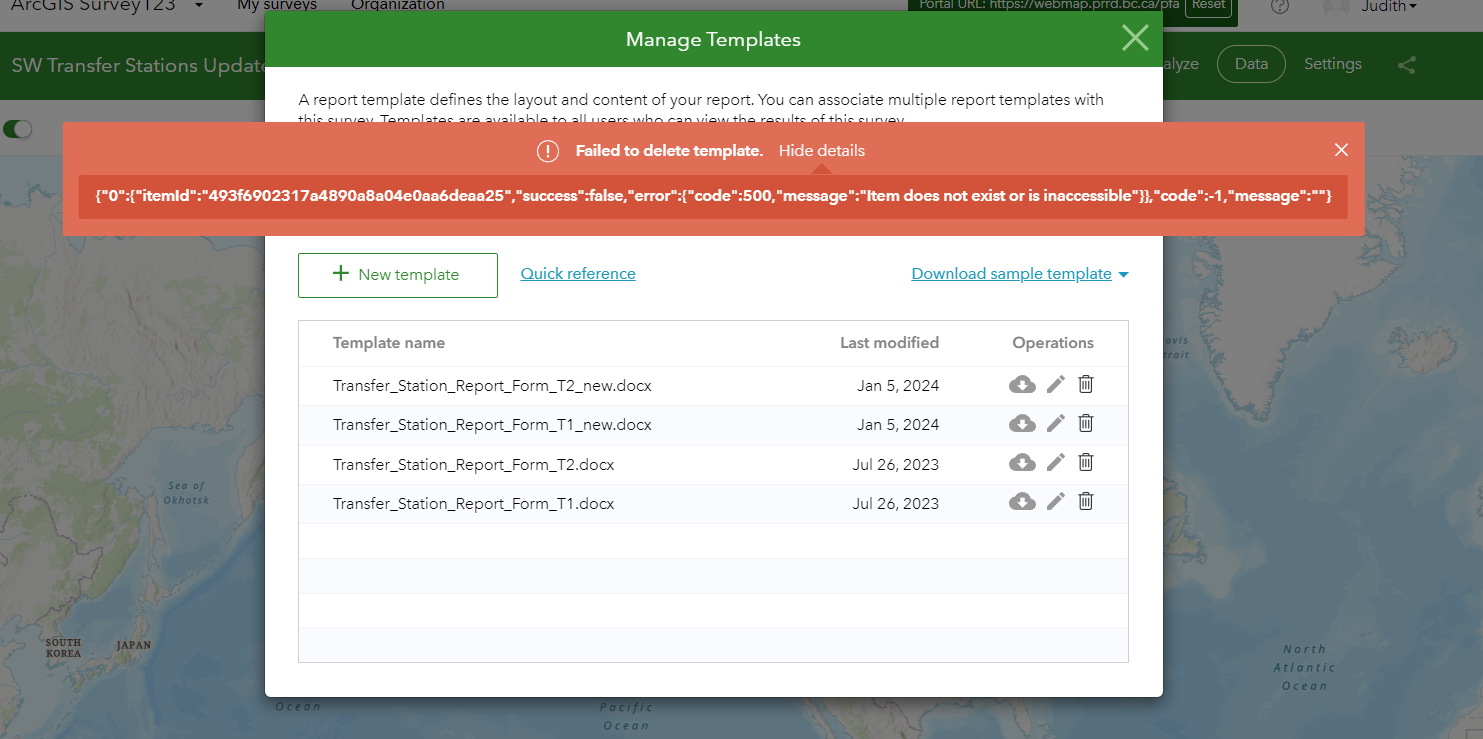The image size is (1483, 739).
Task: Edit the Transfer_Station_Report_Form_T1_new.docx template
Action: click(1056, 423)
